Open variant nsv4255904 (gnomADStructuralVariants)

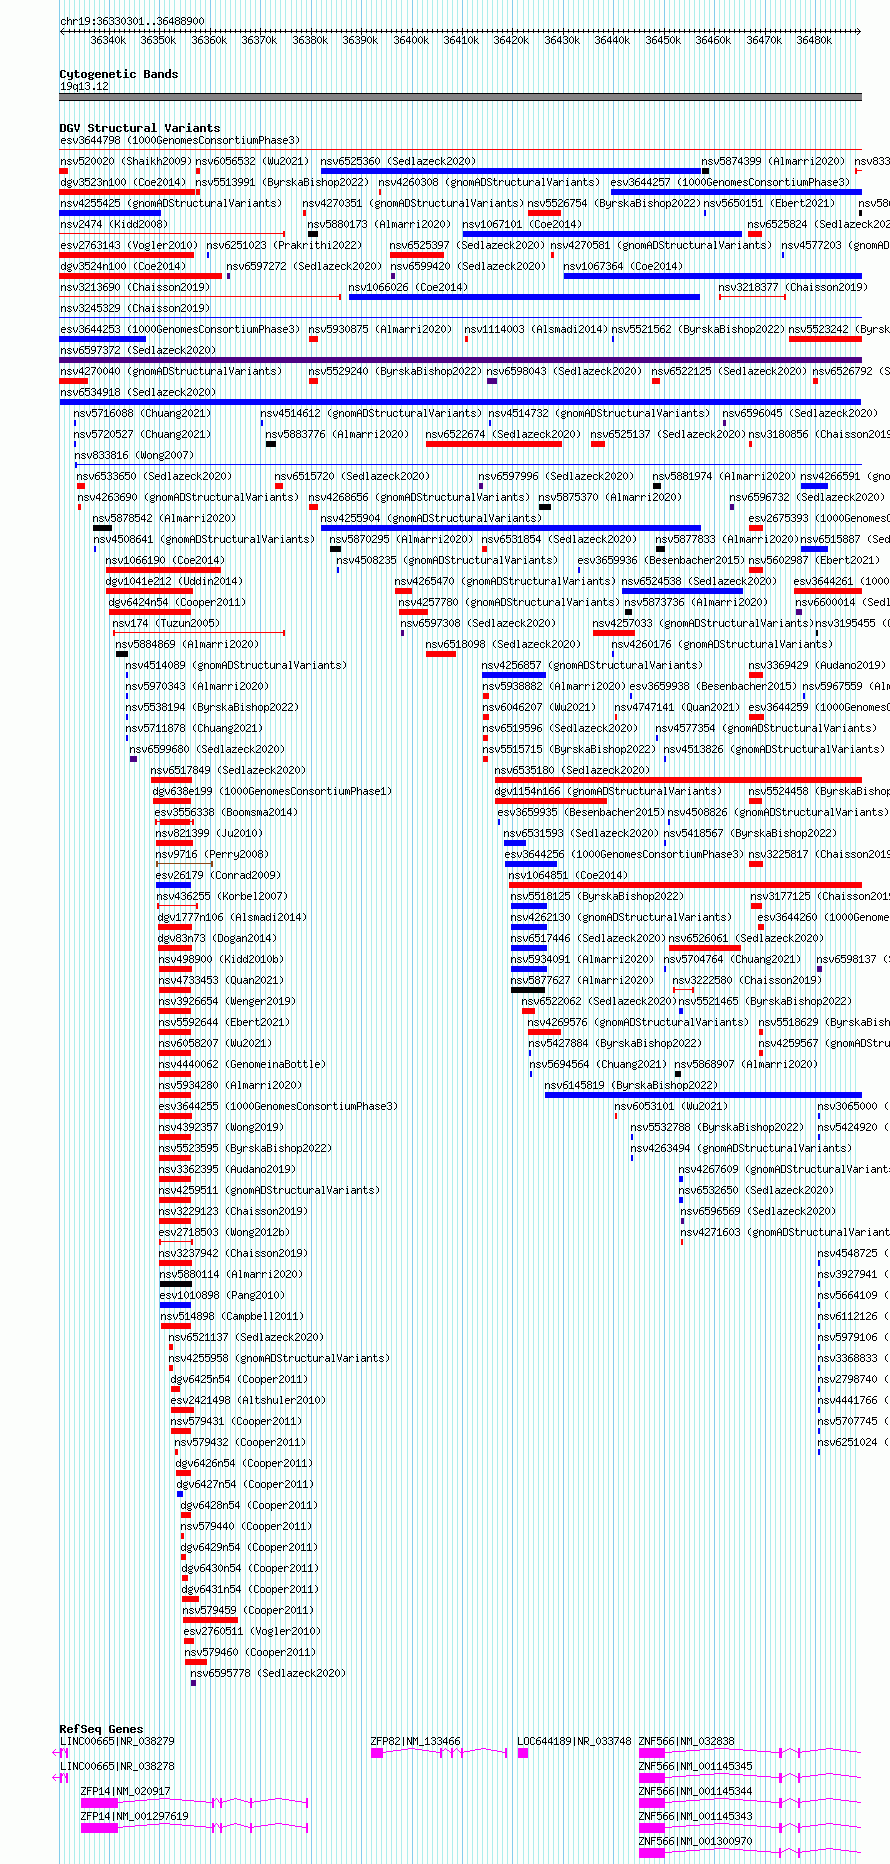[432, 518]
